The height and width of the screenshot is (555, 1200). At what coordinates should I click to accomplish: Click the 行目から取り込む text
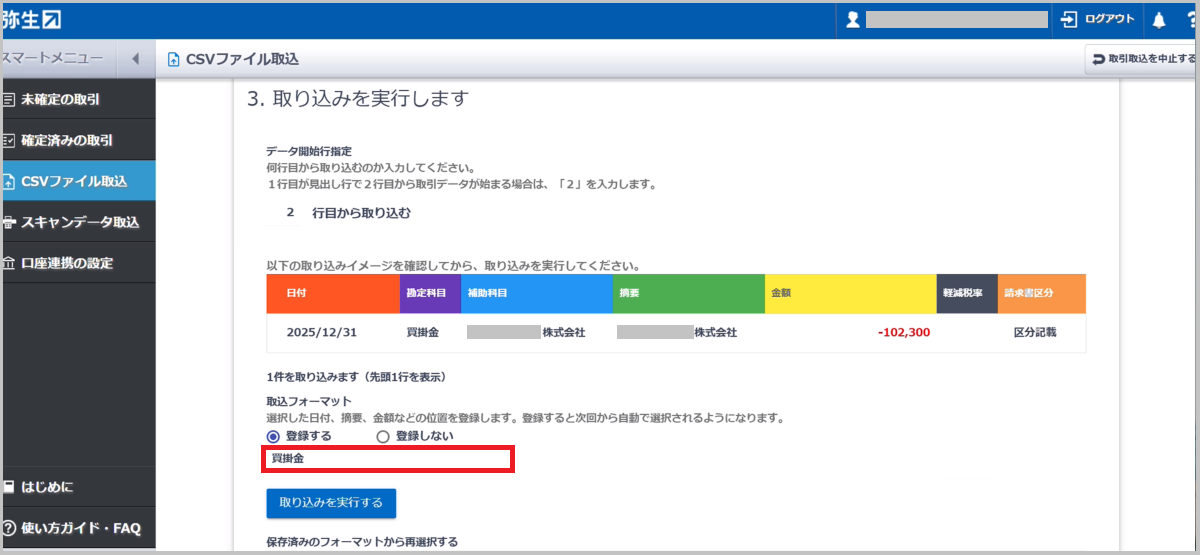tap(361, 213)
